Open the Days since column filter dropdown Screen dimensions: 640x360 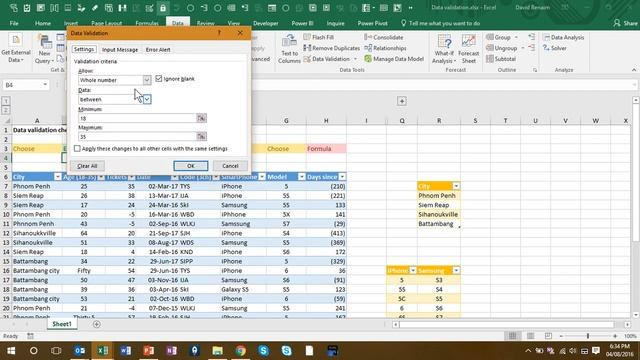(x=342, y=177)
